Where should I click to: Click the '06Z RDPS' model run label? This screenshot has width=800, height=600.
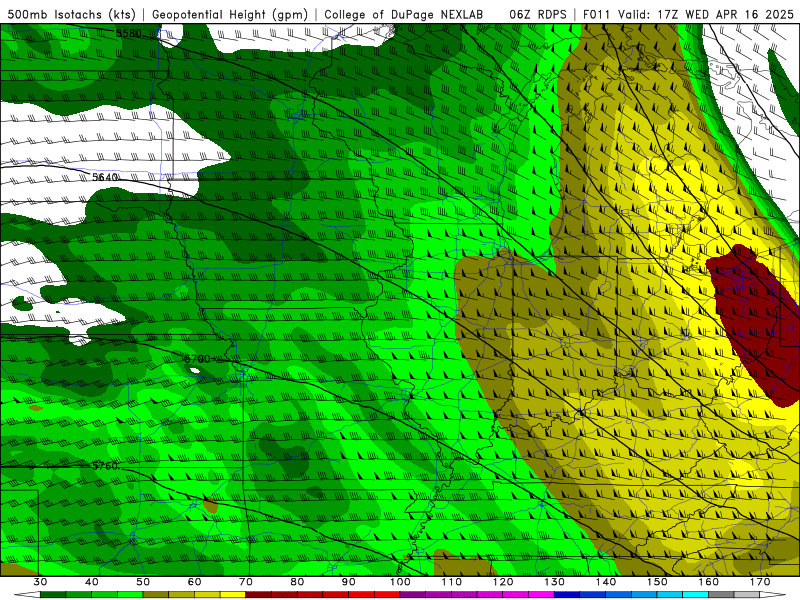tap(538, 14)
